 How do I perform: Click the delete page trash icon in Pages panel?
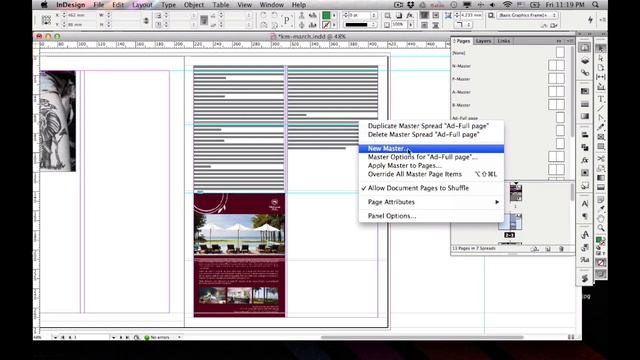tap(561, 249)
